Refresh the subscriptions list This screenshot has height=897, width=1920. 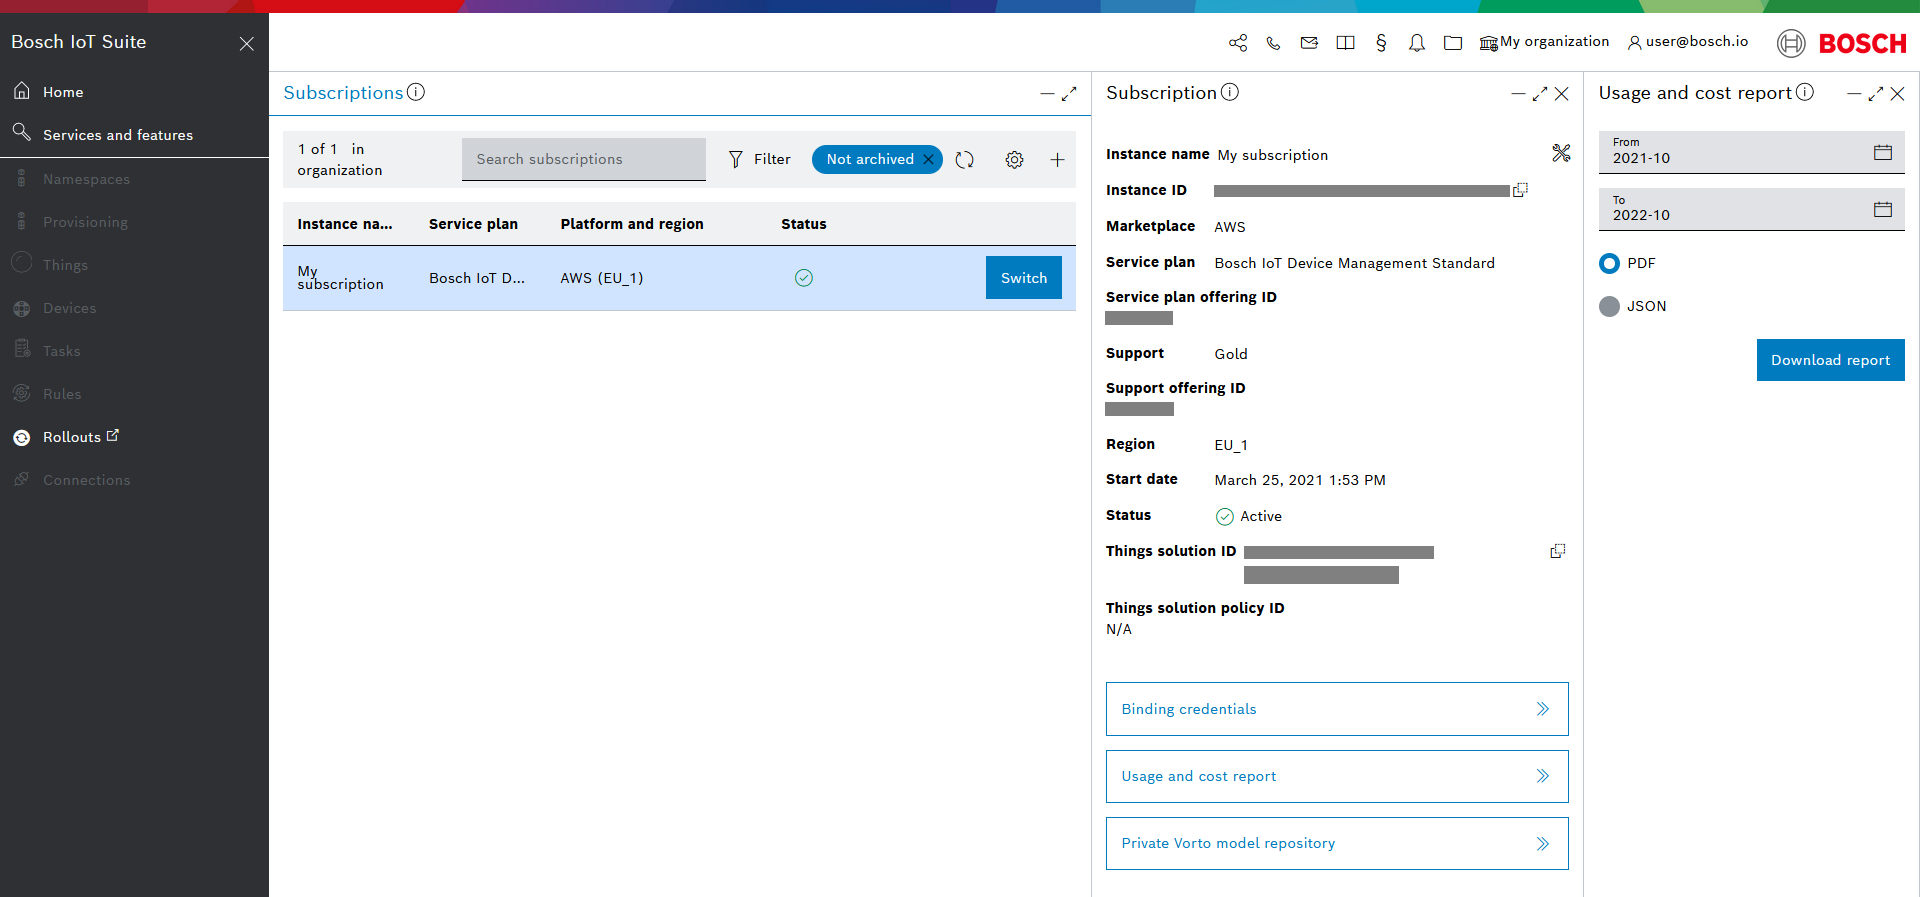pos(964,160)
